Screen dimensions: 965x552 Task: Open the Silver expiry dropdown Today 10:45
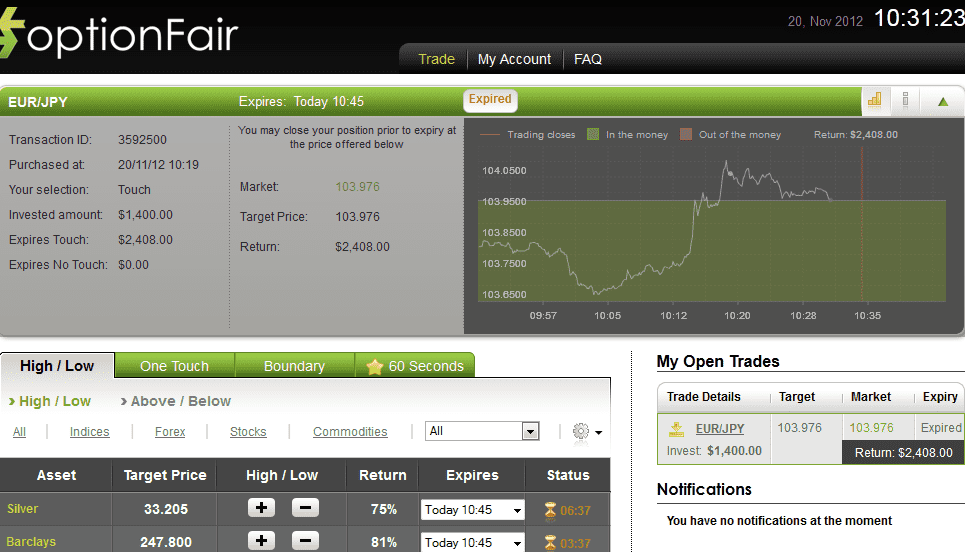472,510
